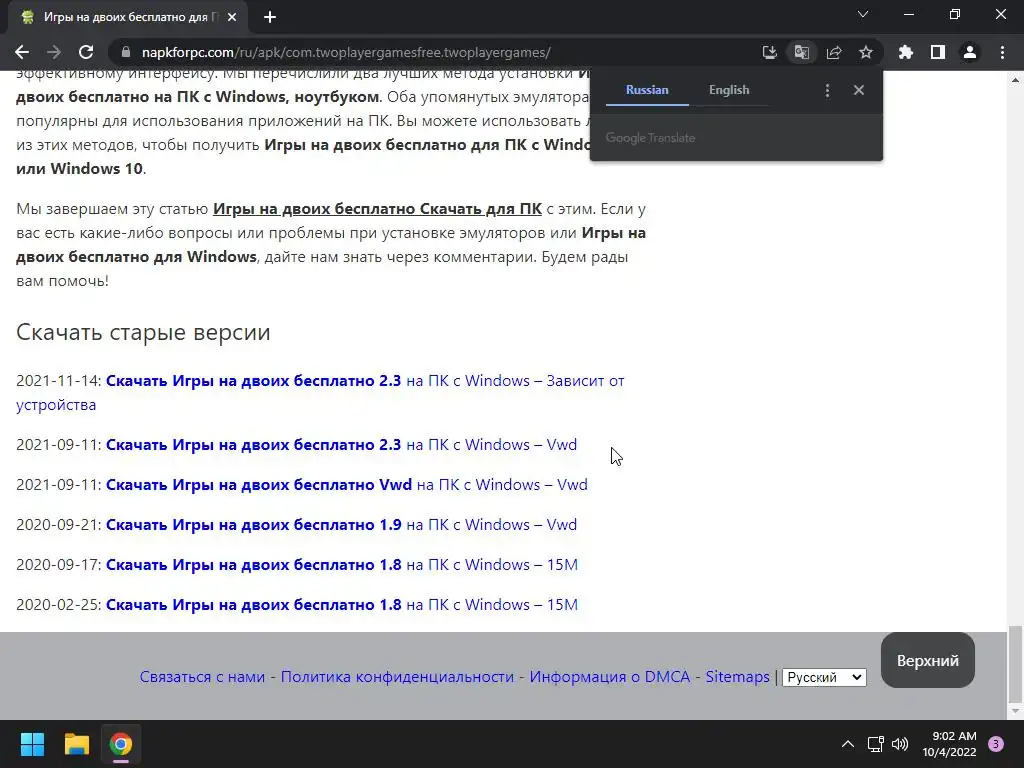
Task: Open Политика конфиденциальности footer link
Action: click(397, 677)
